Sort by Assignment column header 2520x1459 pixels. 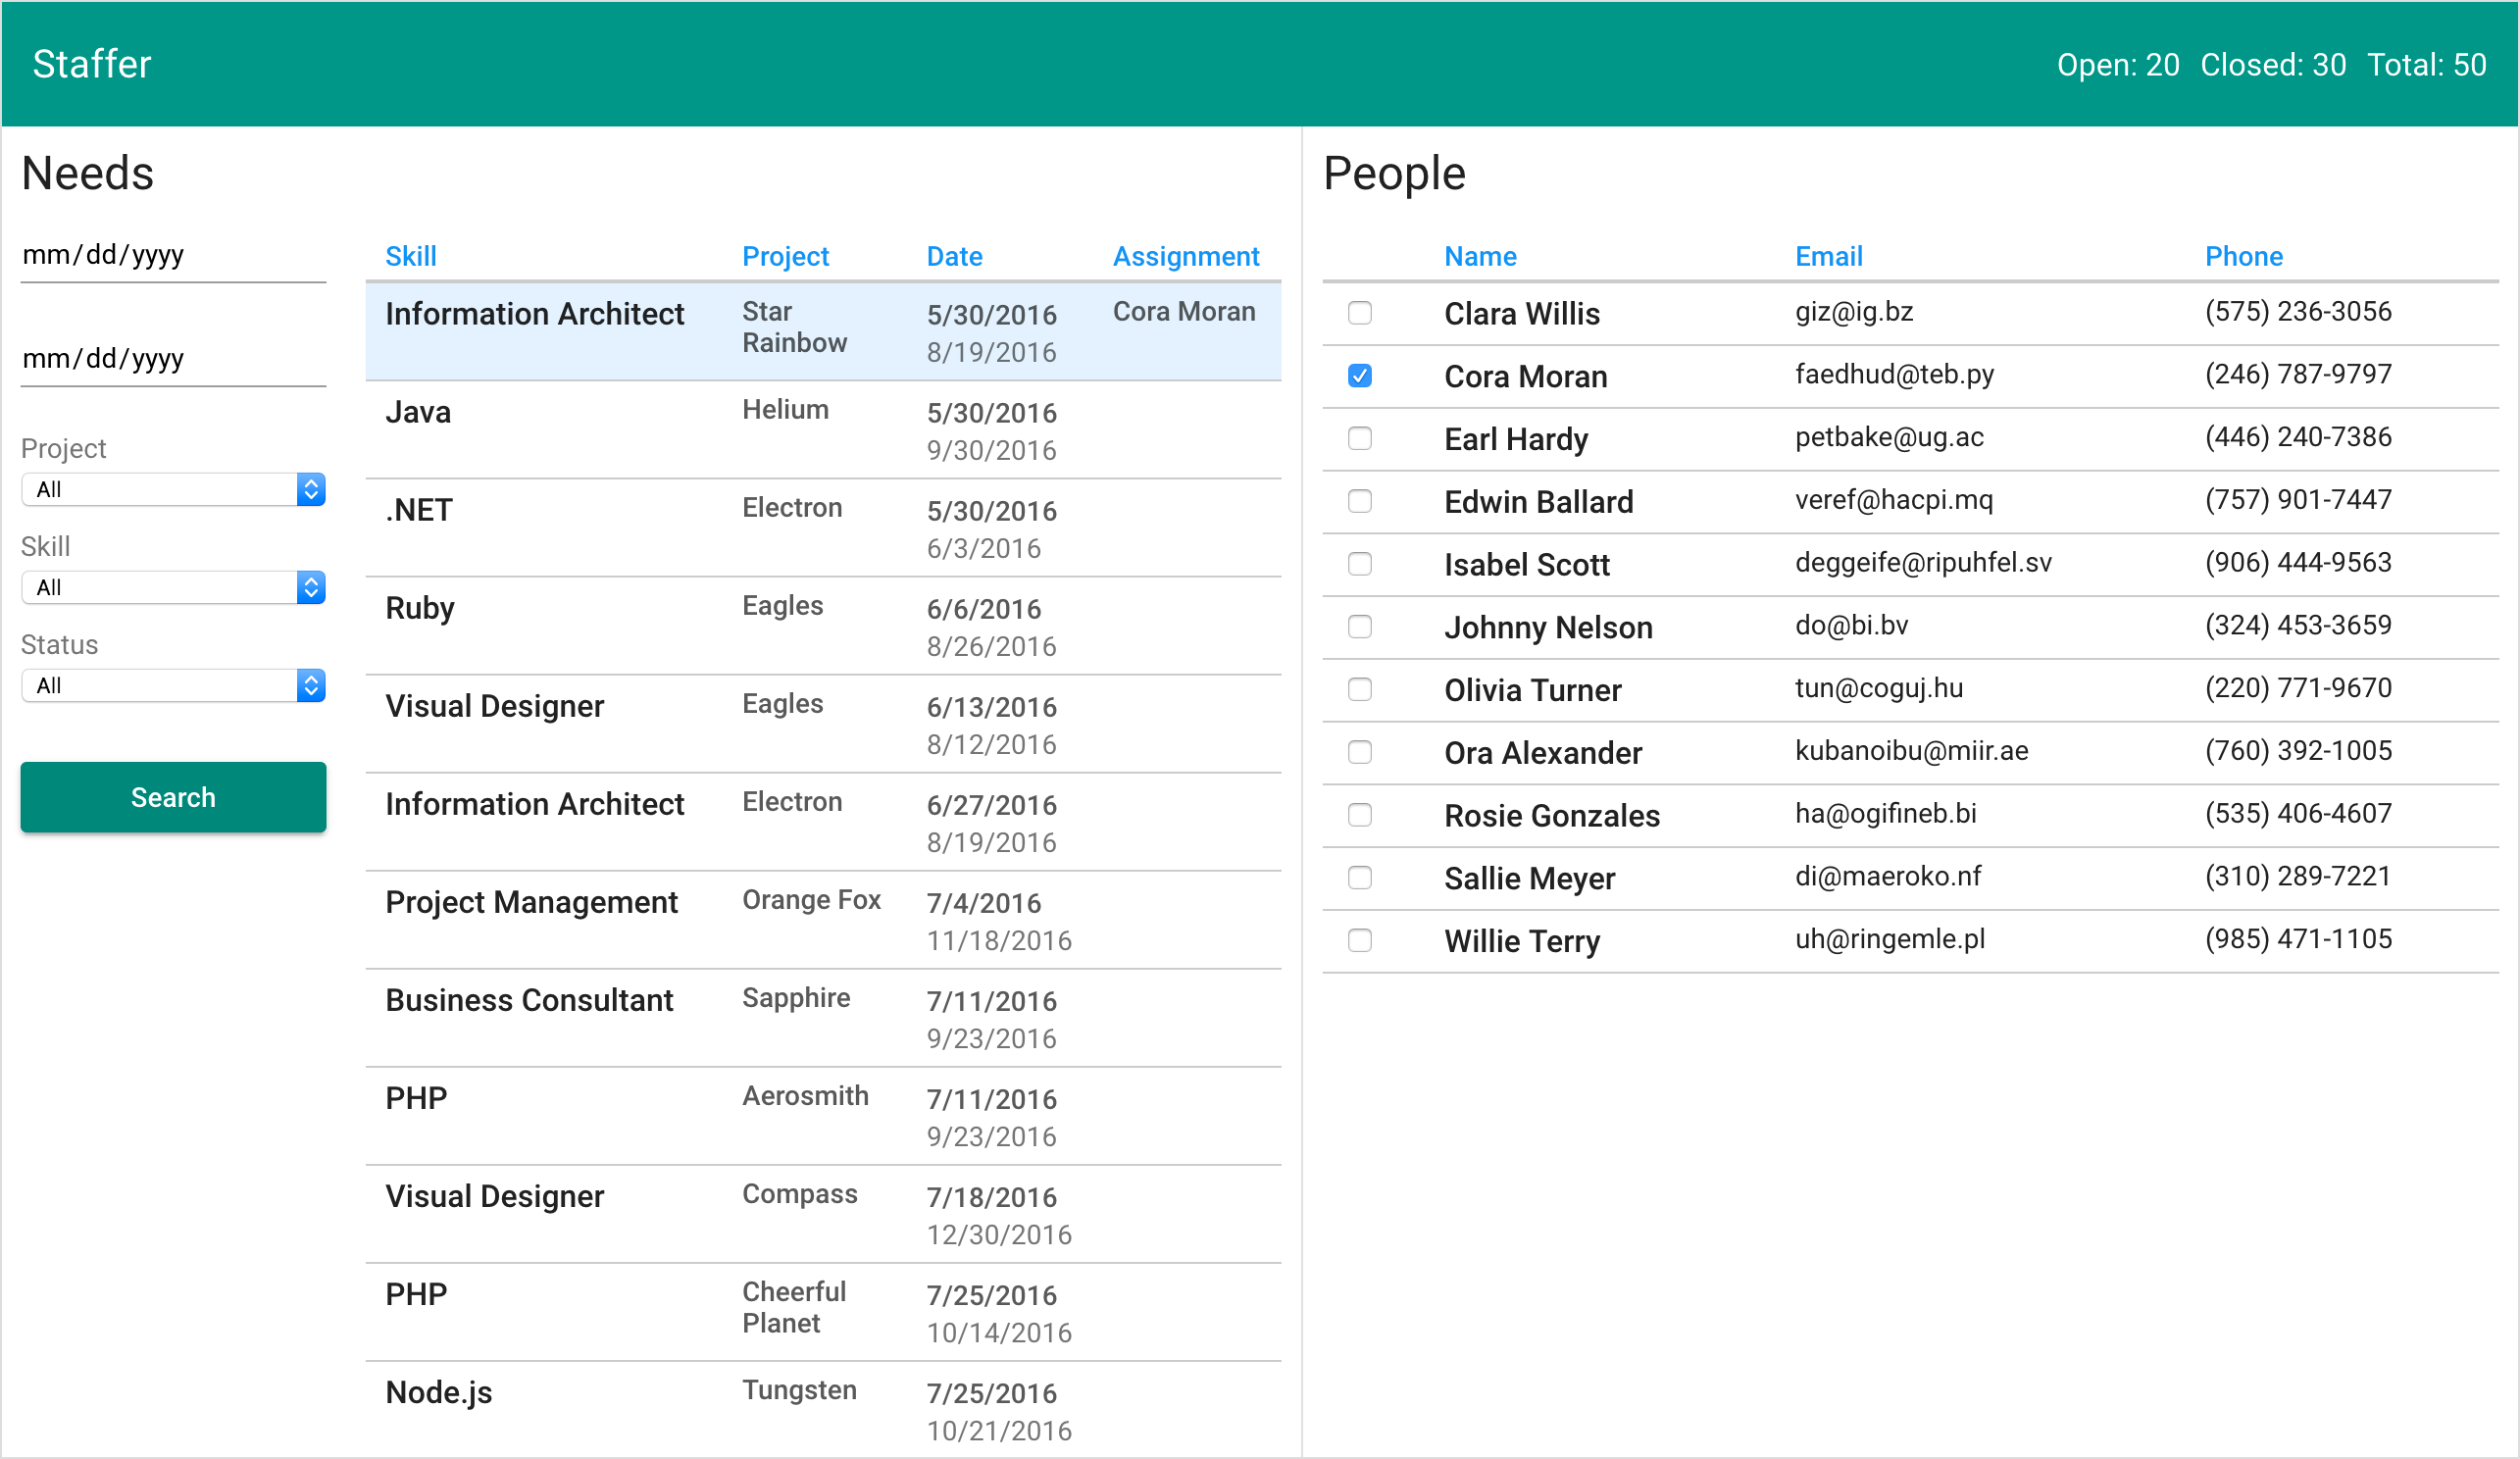[x=1185, y=256]
